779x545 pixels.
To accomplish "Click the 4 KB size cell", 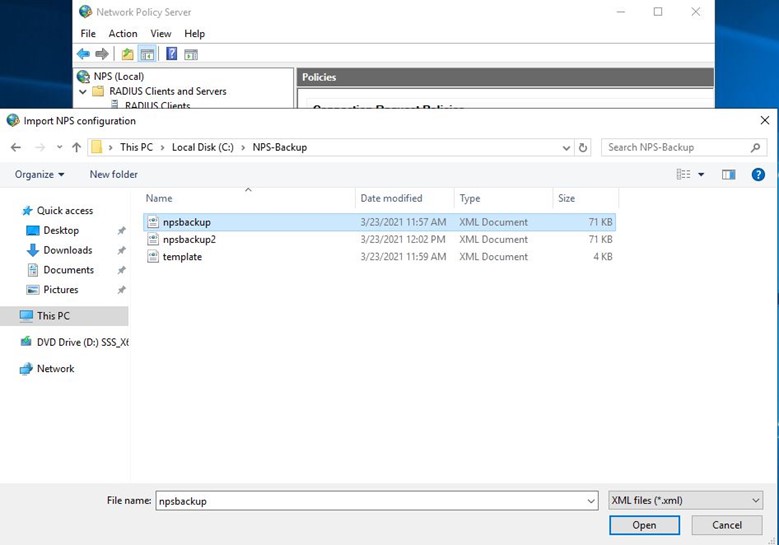I will (603, 257).
